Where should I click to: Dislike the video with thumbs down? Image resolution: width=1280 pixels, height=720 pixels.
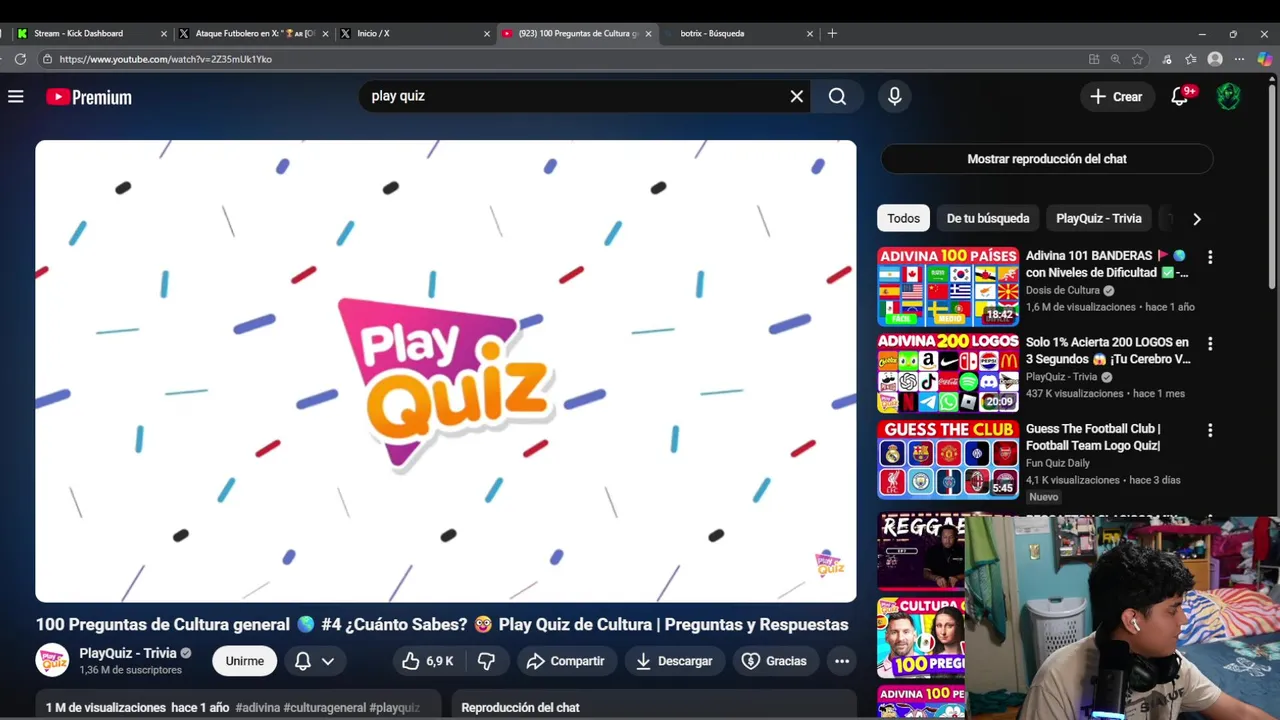(x=487, y=661)
